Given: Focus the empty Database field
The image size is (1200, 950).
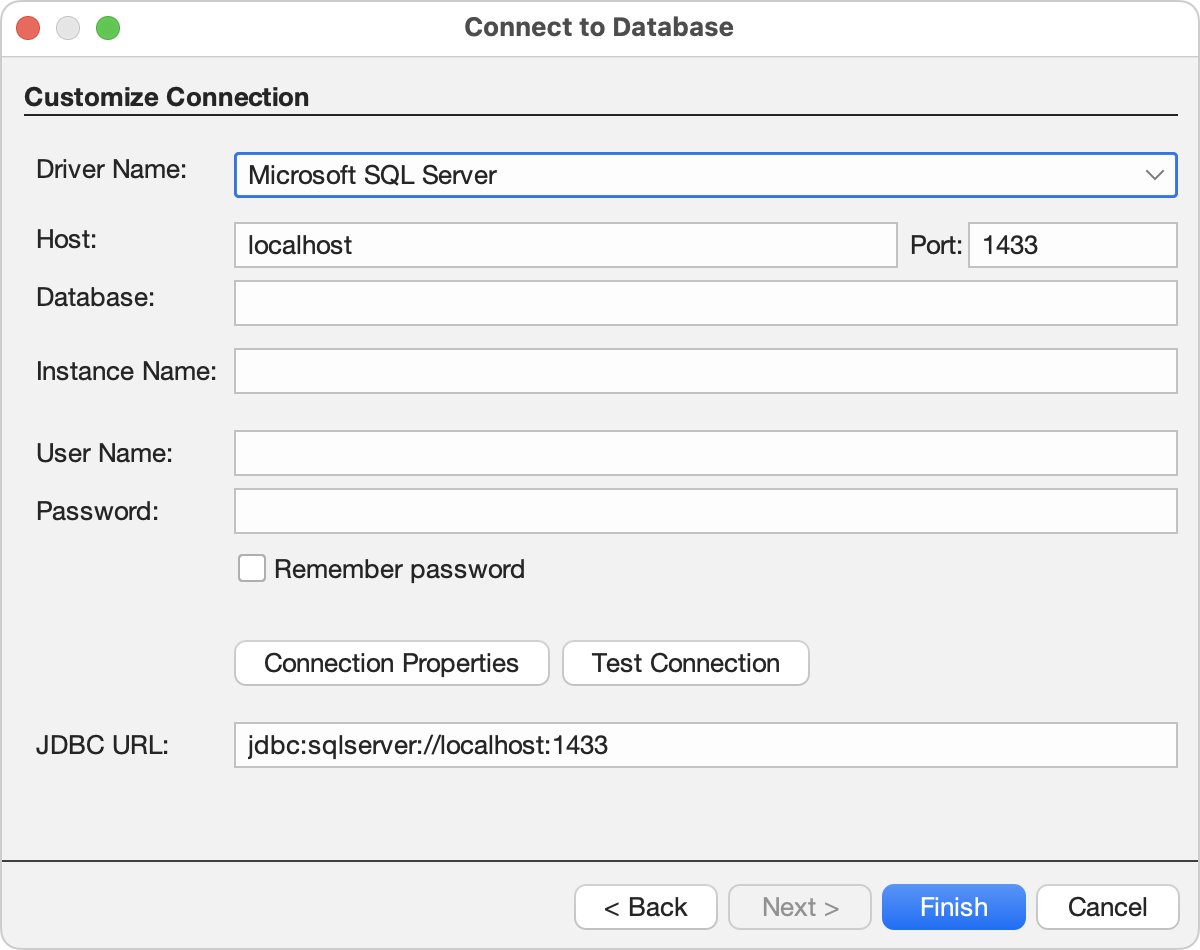Looking at the screenshot, I should pyautogui.click(x=705, y=303).
